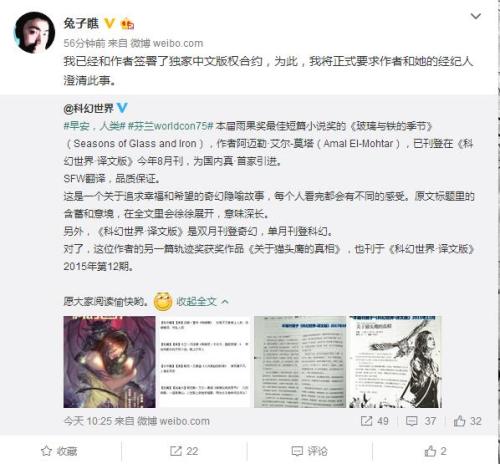500x464 pixels.
Task: Click the 评论 comment button
Action: pos(310,451)
